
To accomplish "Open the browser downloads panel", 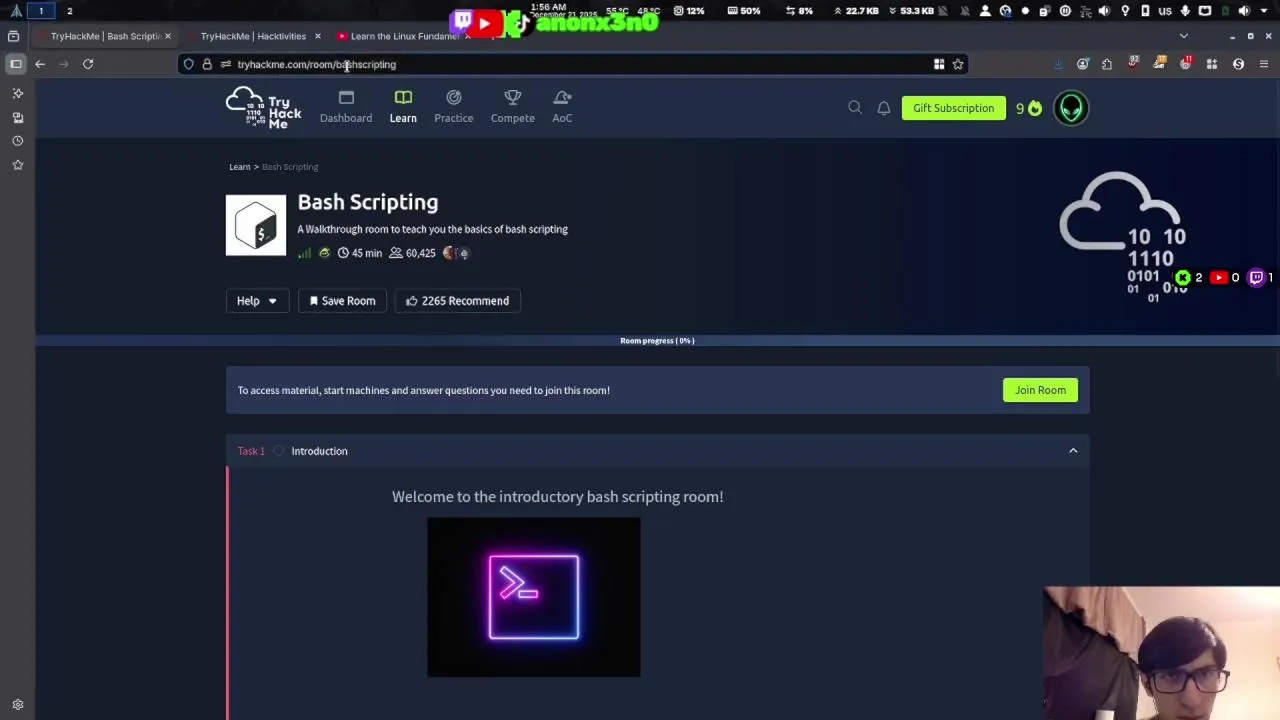I will (1058, 64).
